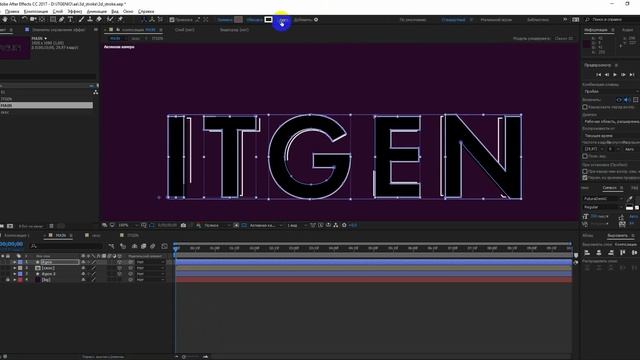Play the preview with the Play button
Viewport: 640px width, 360px height.
click(615, 75)
